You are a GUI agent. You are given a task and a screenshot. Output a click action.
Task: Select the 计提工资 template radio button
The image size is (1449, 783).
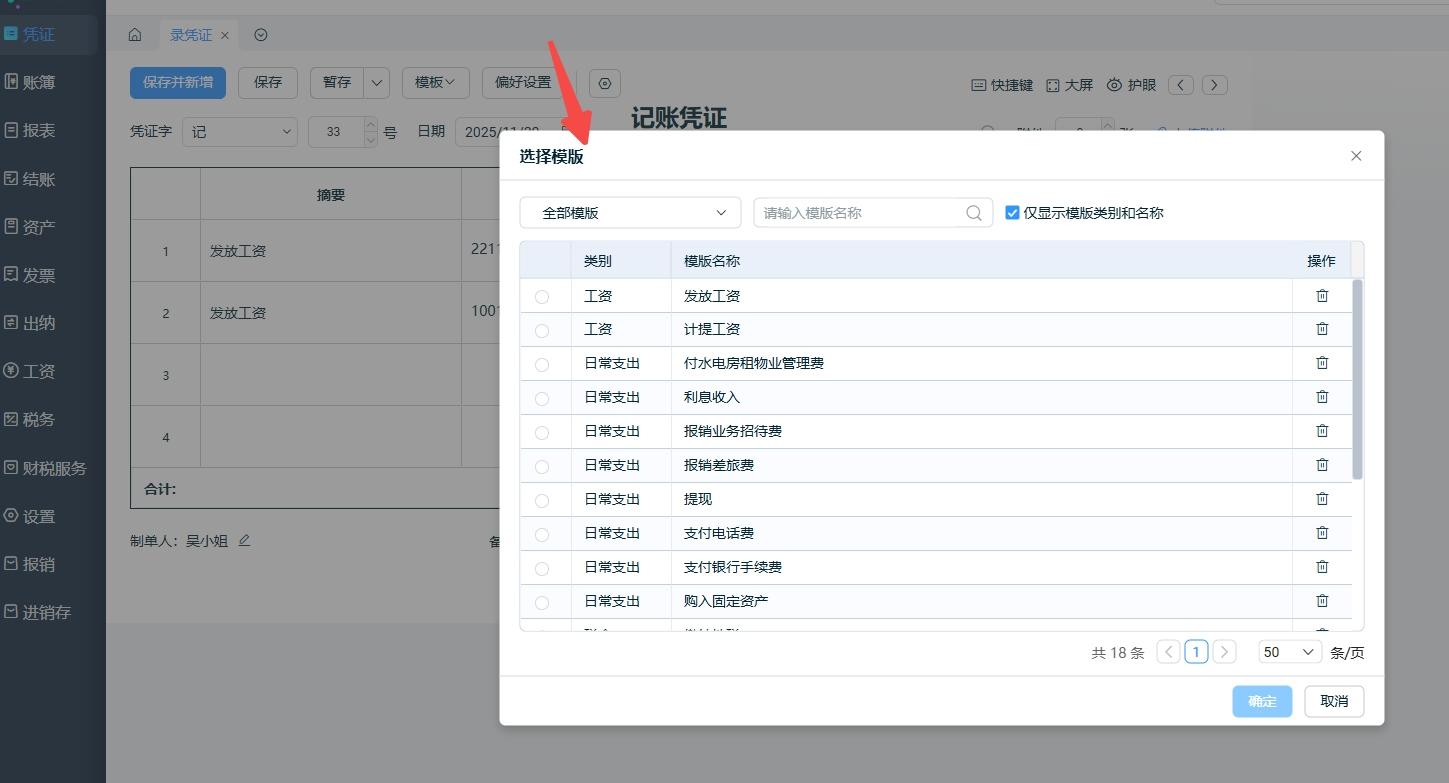[542, 330]
